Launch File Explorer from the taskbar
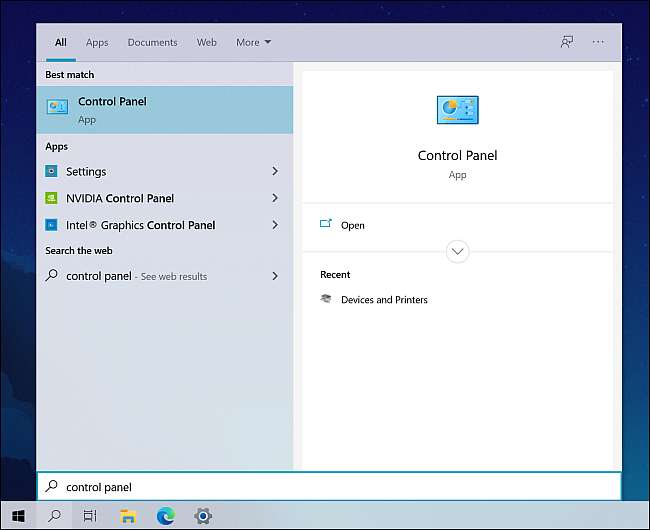This screenshot has height=530, width=650. coord(128,516)
